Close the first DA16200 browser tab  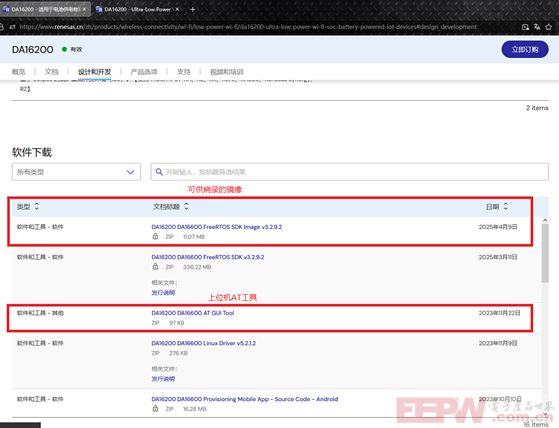(x=84, y=9)
